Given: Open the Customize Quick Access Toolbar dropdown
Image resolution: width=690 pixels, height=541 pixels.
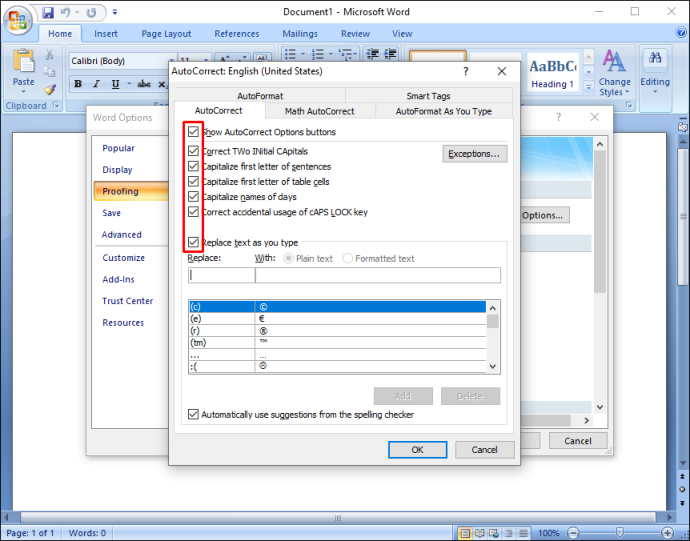Looking at the screenshot, I should (x=115, y=12).
